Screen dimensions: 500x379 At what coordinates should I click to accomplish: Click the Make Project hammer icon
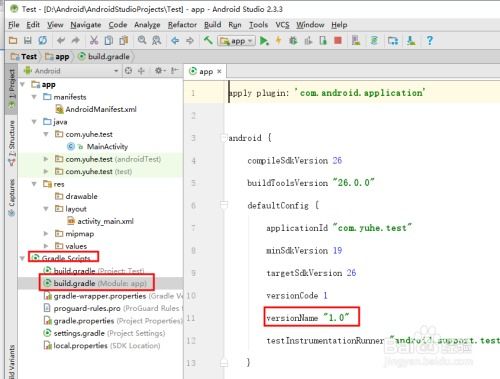[208, 41]
